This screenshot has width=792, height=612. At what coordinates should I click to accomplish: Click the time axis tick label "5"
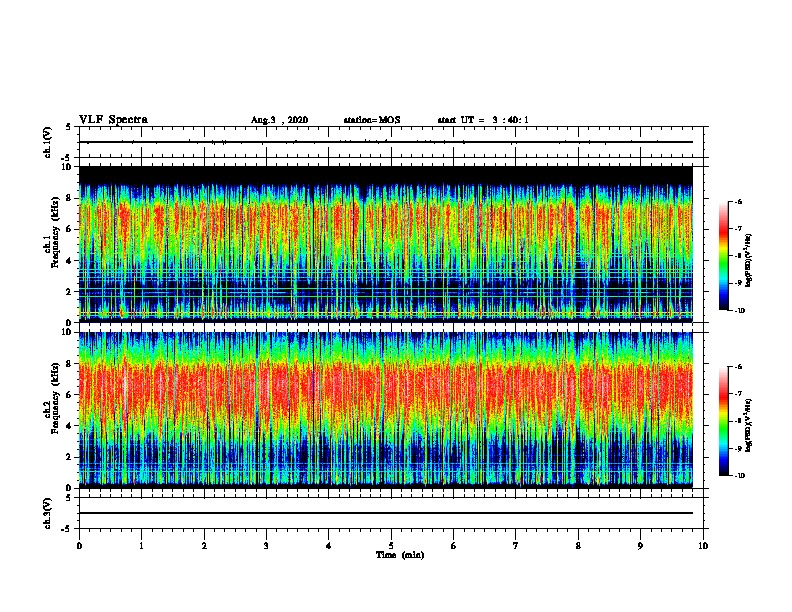(x=391, y=546)
